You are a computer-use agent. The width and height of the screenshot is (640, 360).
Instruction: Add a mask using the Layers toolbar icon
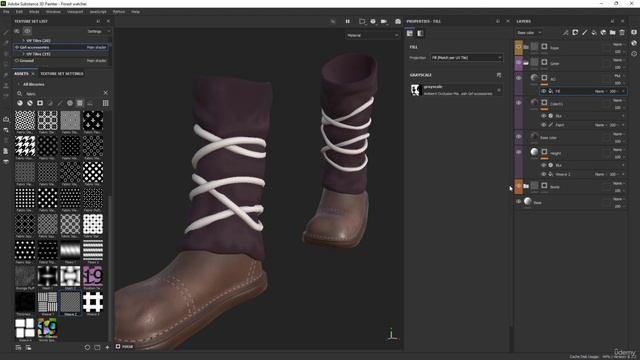point(575,33)
